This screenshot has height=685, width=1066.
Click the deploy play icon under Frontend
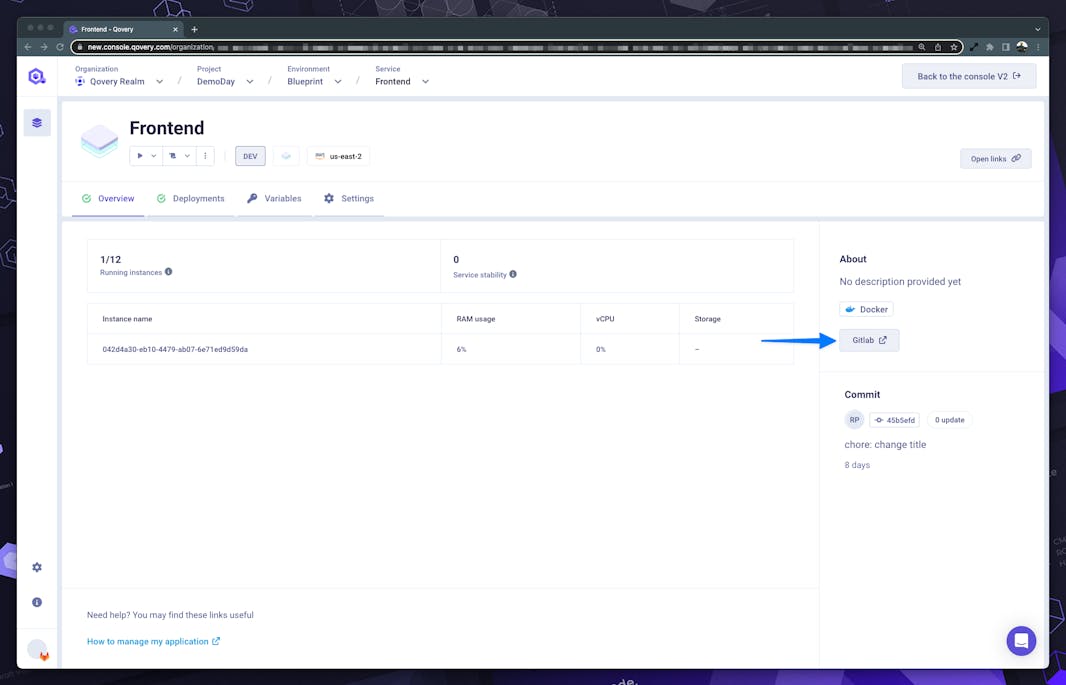click(140, 156)
